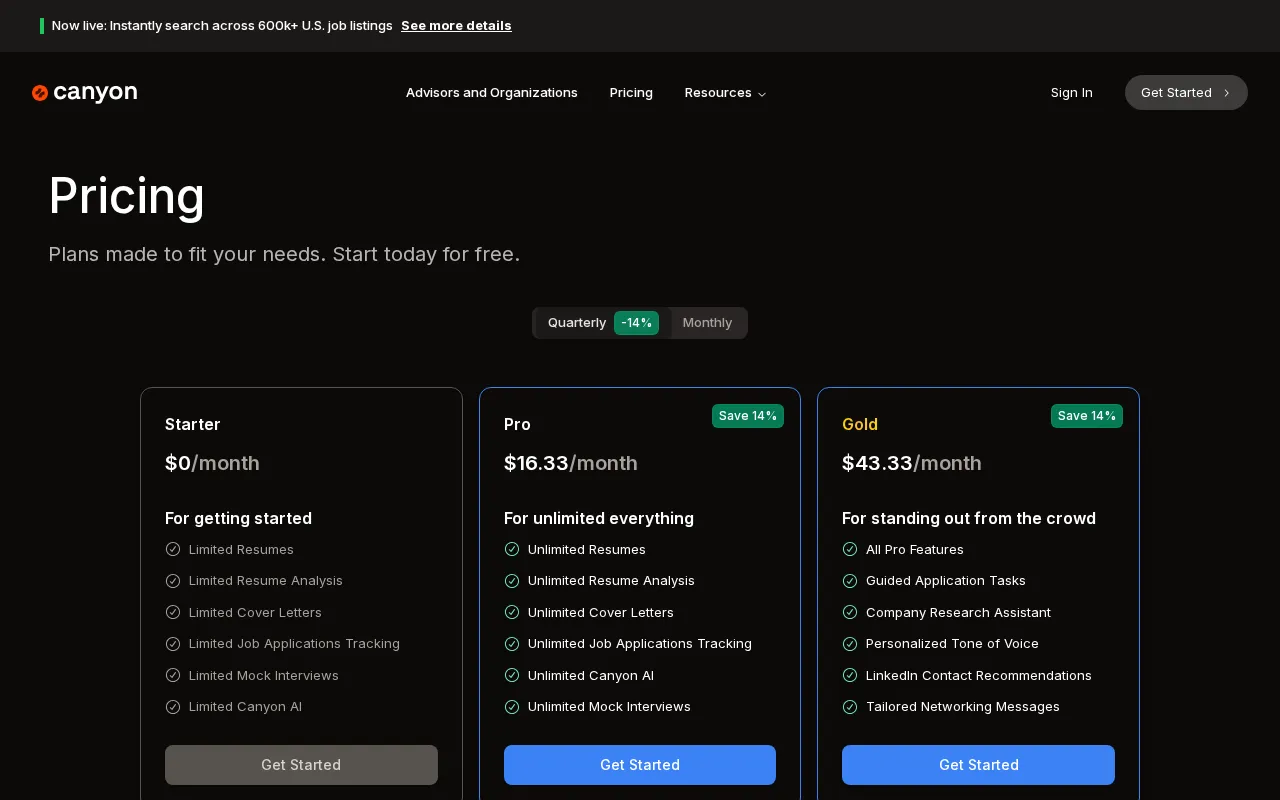Click the -14% discount badge

[x=636, y=323]
